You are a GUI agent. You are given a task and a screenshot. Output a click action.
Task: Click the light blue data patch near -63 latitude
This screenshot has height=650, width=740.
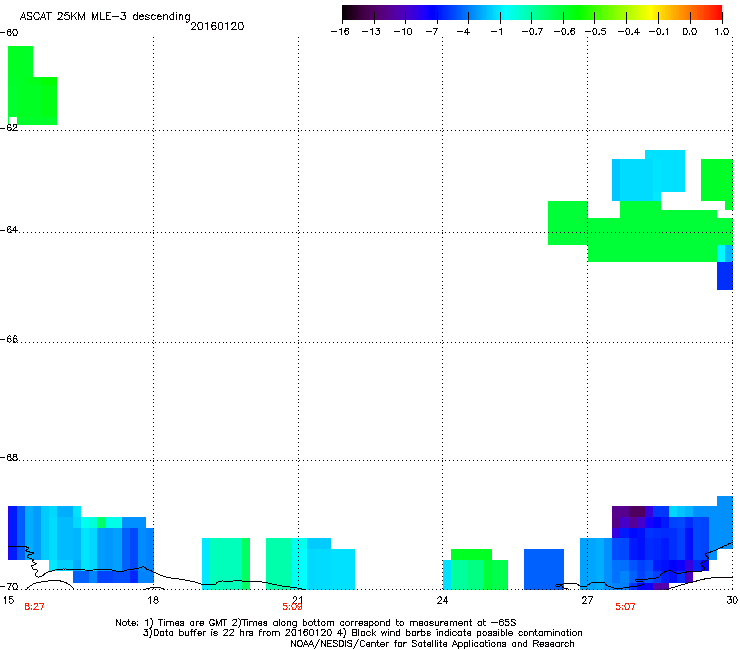[648, 175]
